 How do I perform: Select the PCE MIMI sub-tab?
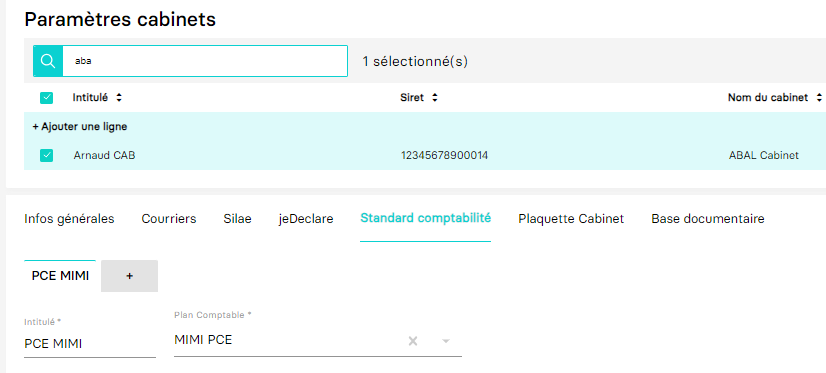coord(60,276)
